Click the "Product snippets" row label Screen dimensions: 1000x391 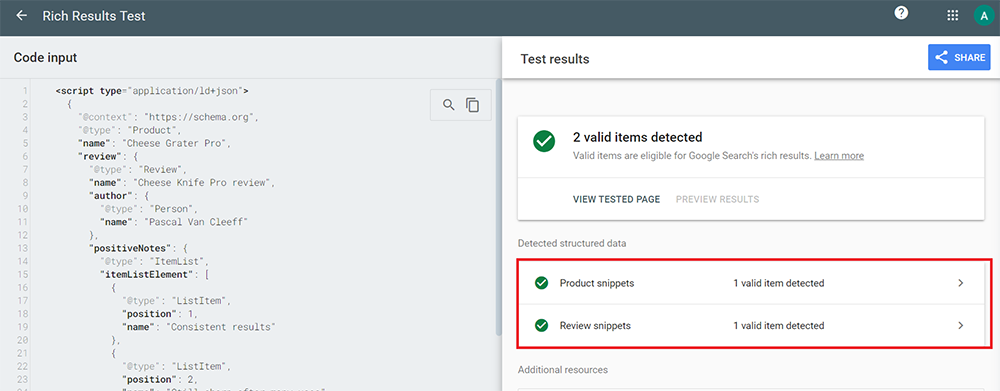(597, 283)
